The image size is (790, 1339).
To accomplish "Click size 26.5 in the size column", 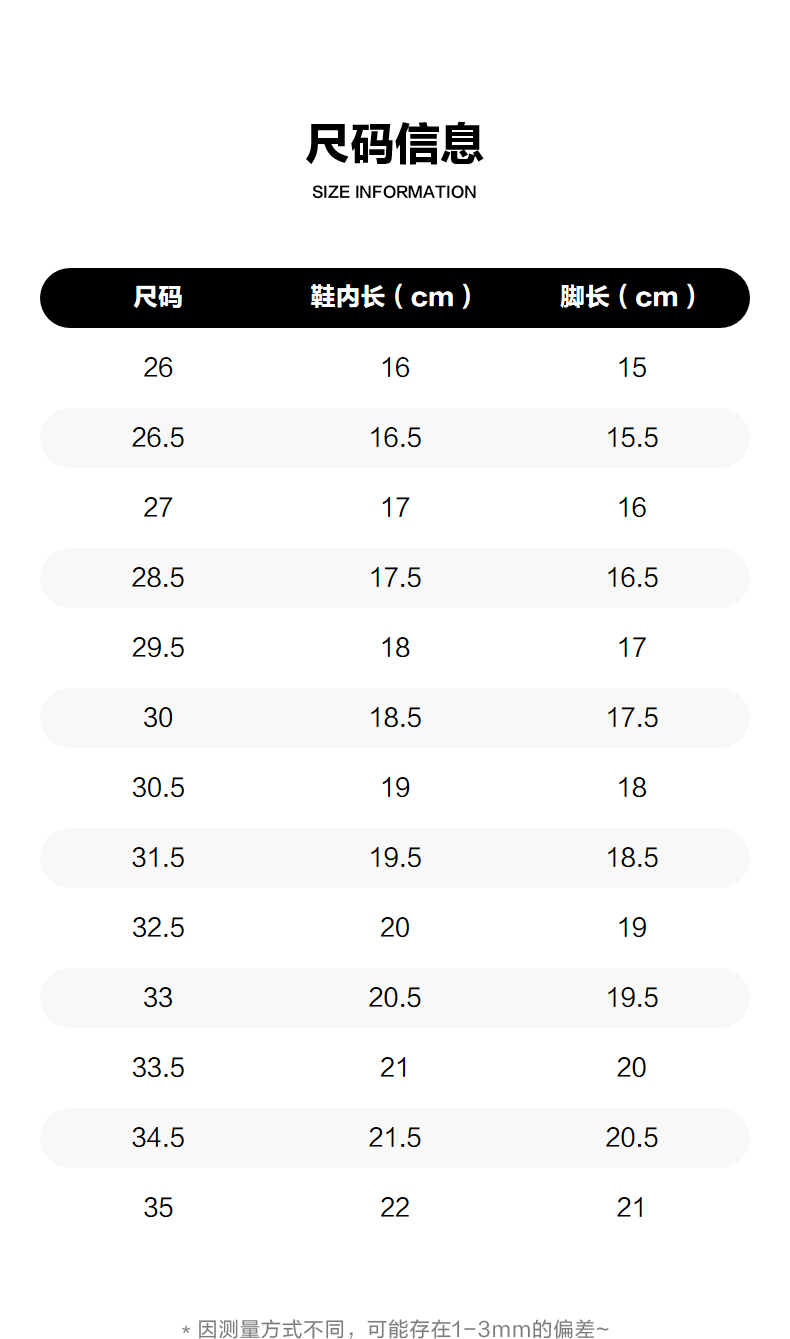I will click(x=158, y=438).
